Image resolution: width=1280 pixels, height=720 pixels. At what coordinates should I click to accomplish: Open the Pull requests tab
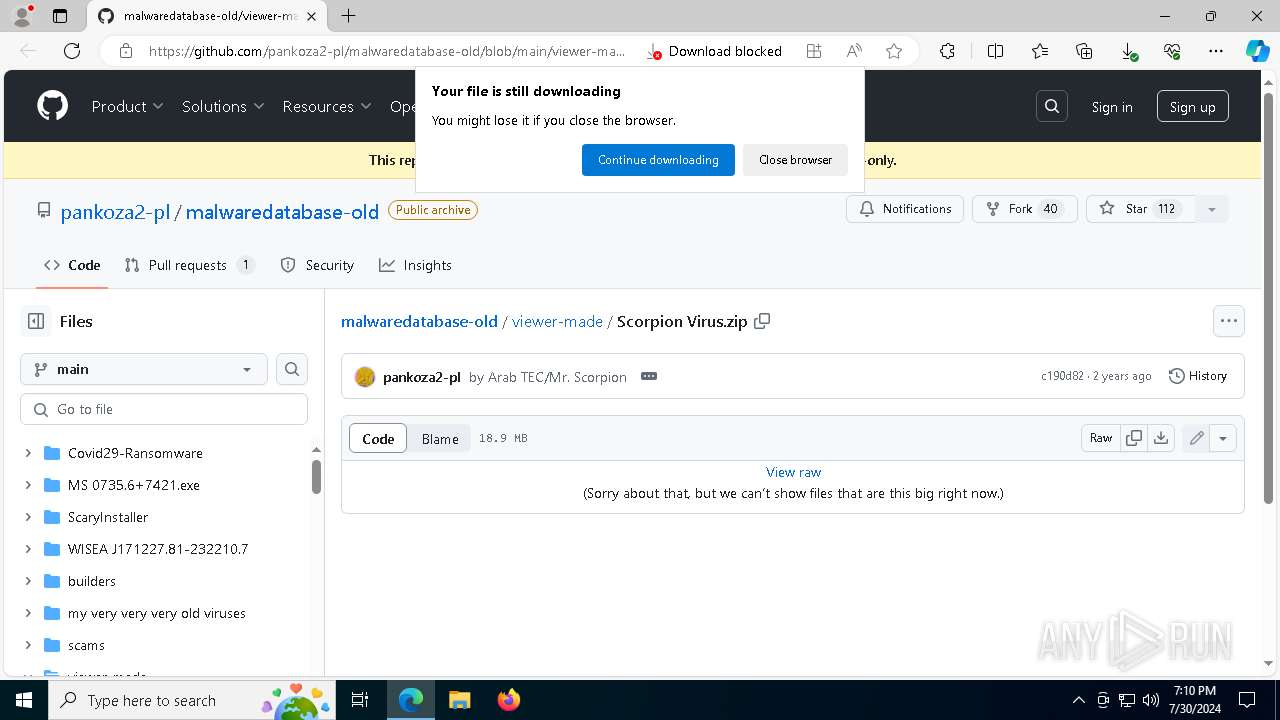(189, 265)
